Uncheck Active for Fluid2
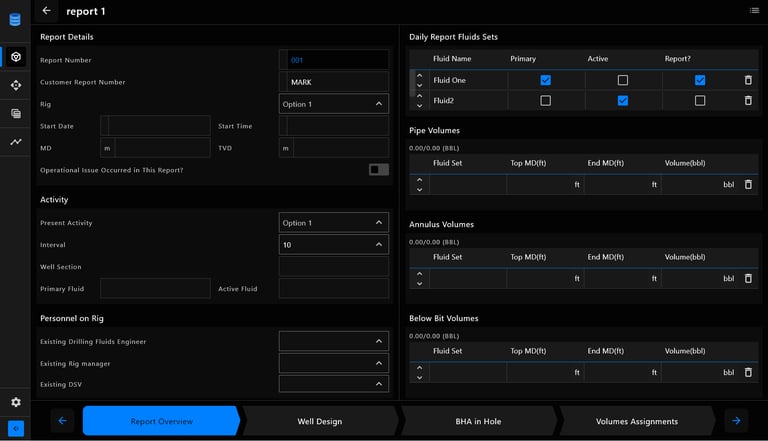This screenshot has width=768, height=441. pyautogui.click(x=623, y=100)
